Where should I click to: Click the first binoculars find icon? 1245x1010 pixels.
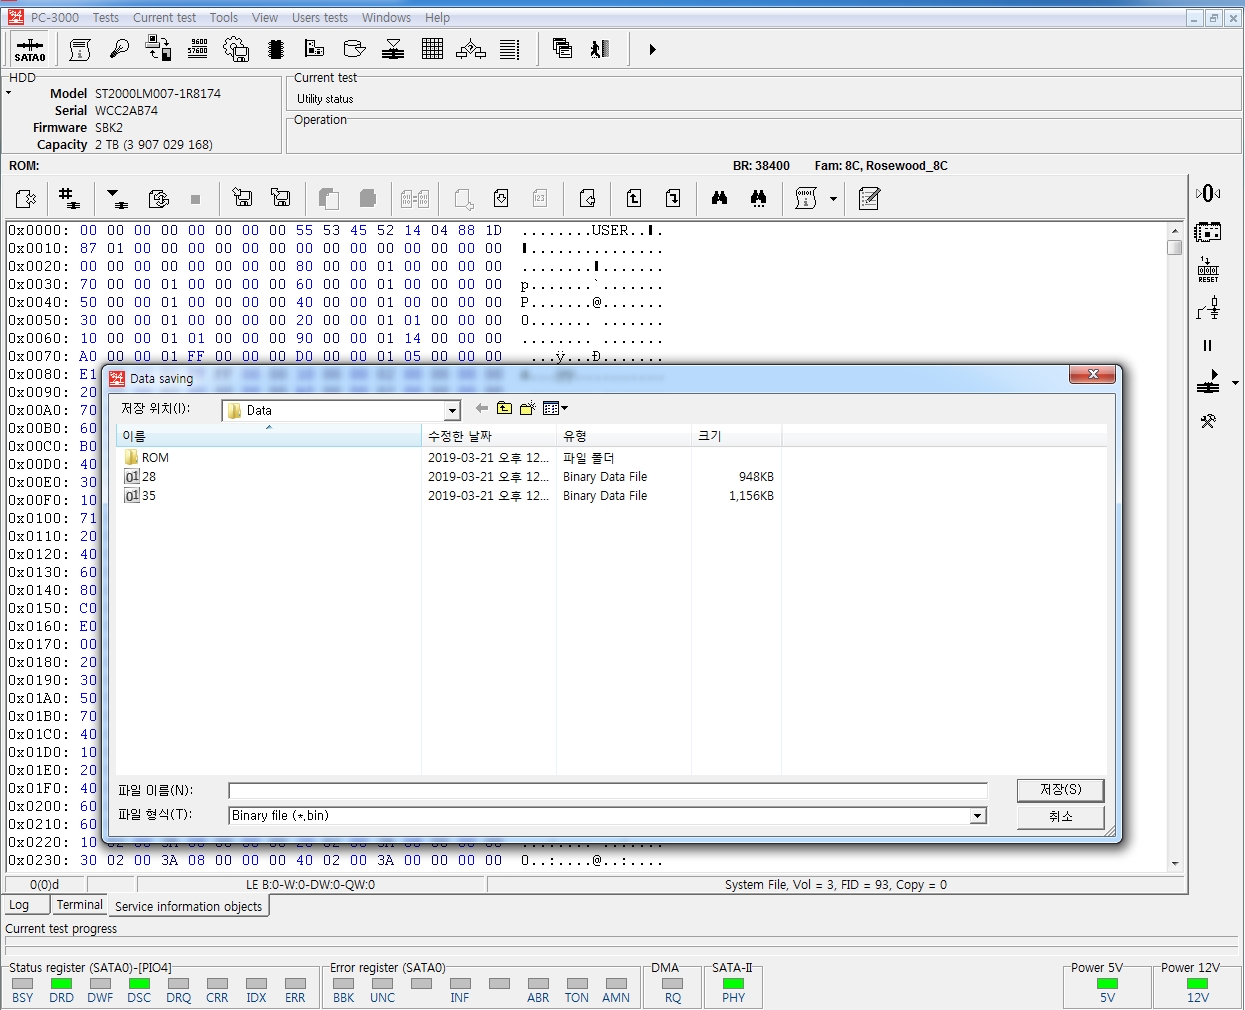719,198
